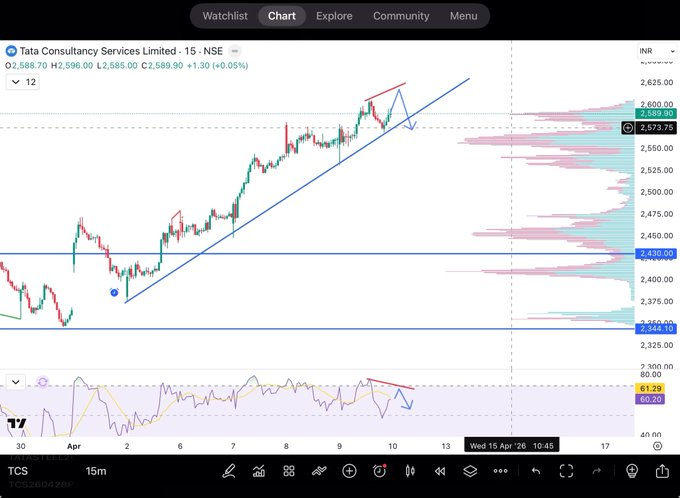Collapse the RSI indicator pane chevron

[16, 382]
